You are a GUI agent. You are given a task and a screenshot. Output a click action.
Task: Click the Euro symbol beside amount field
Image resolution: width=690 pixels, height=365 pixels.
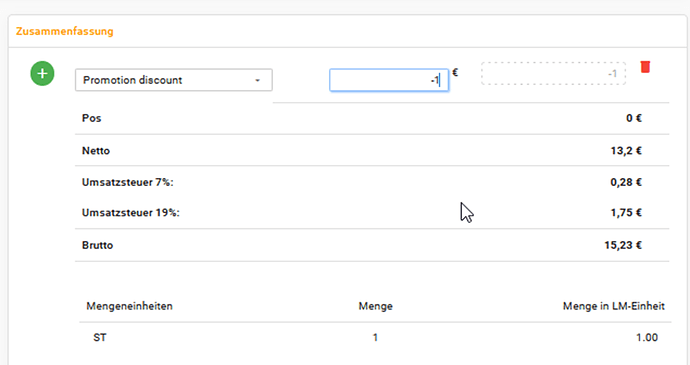[x=455, y=73]
